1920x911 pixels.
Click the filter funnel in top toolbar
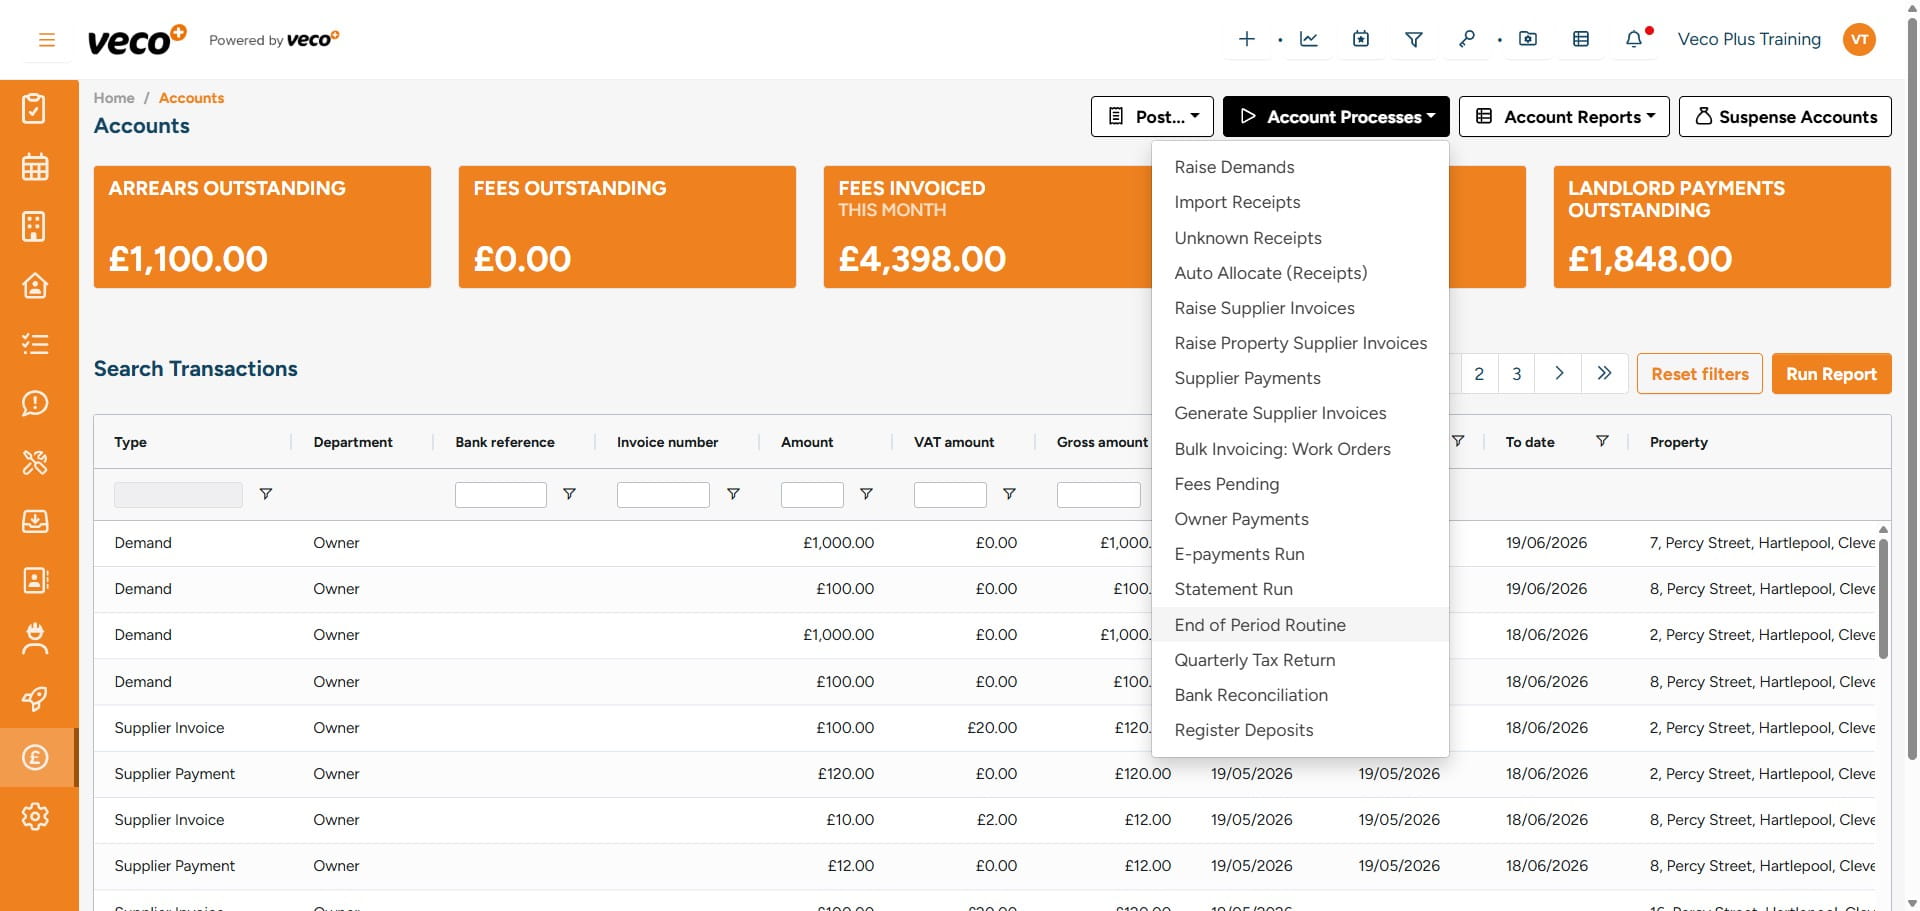point(1414,39)
